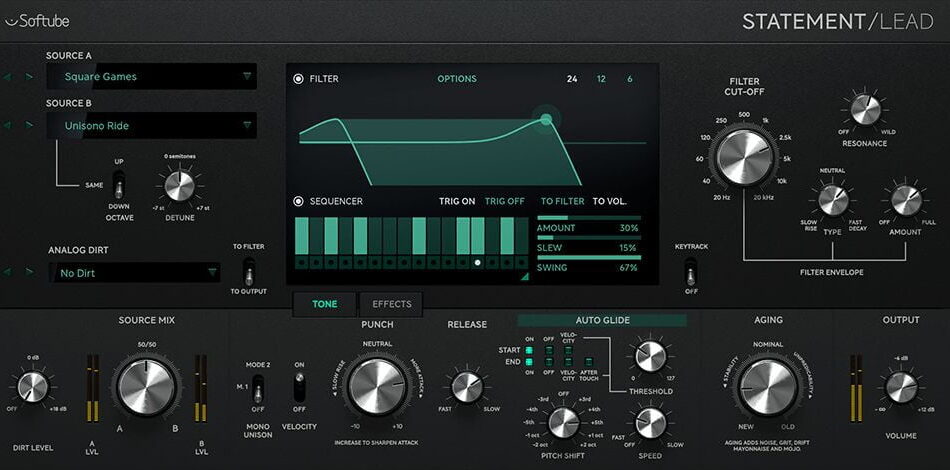950x470 pixels.
Task: Open the Source B dropdown 'Unisono Ride'
Action: coord(157,126)
